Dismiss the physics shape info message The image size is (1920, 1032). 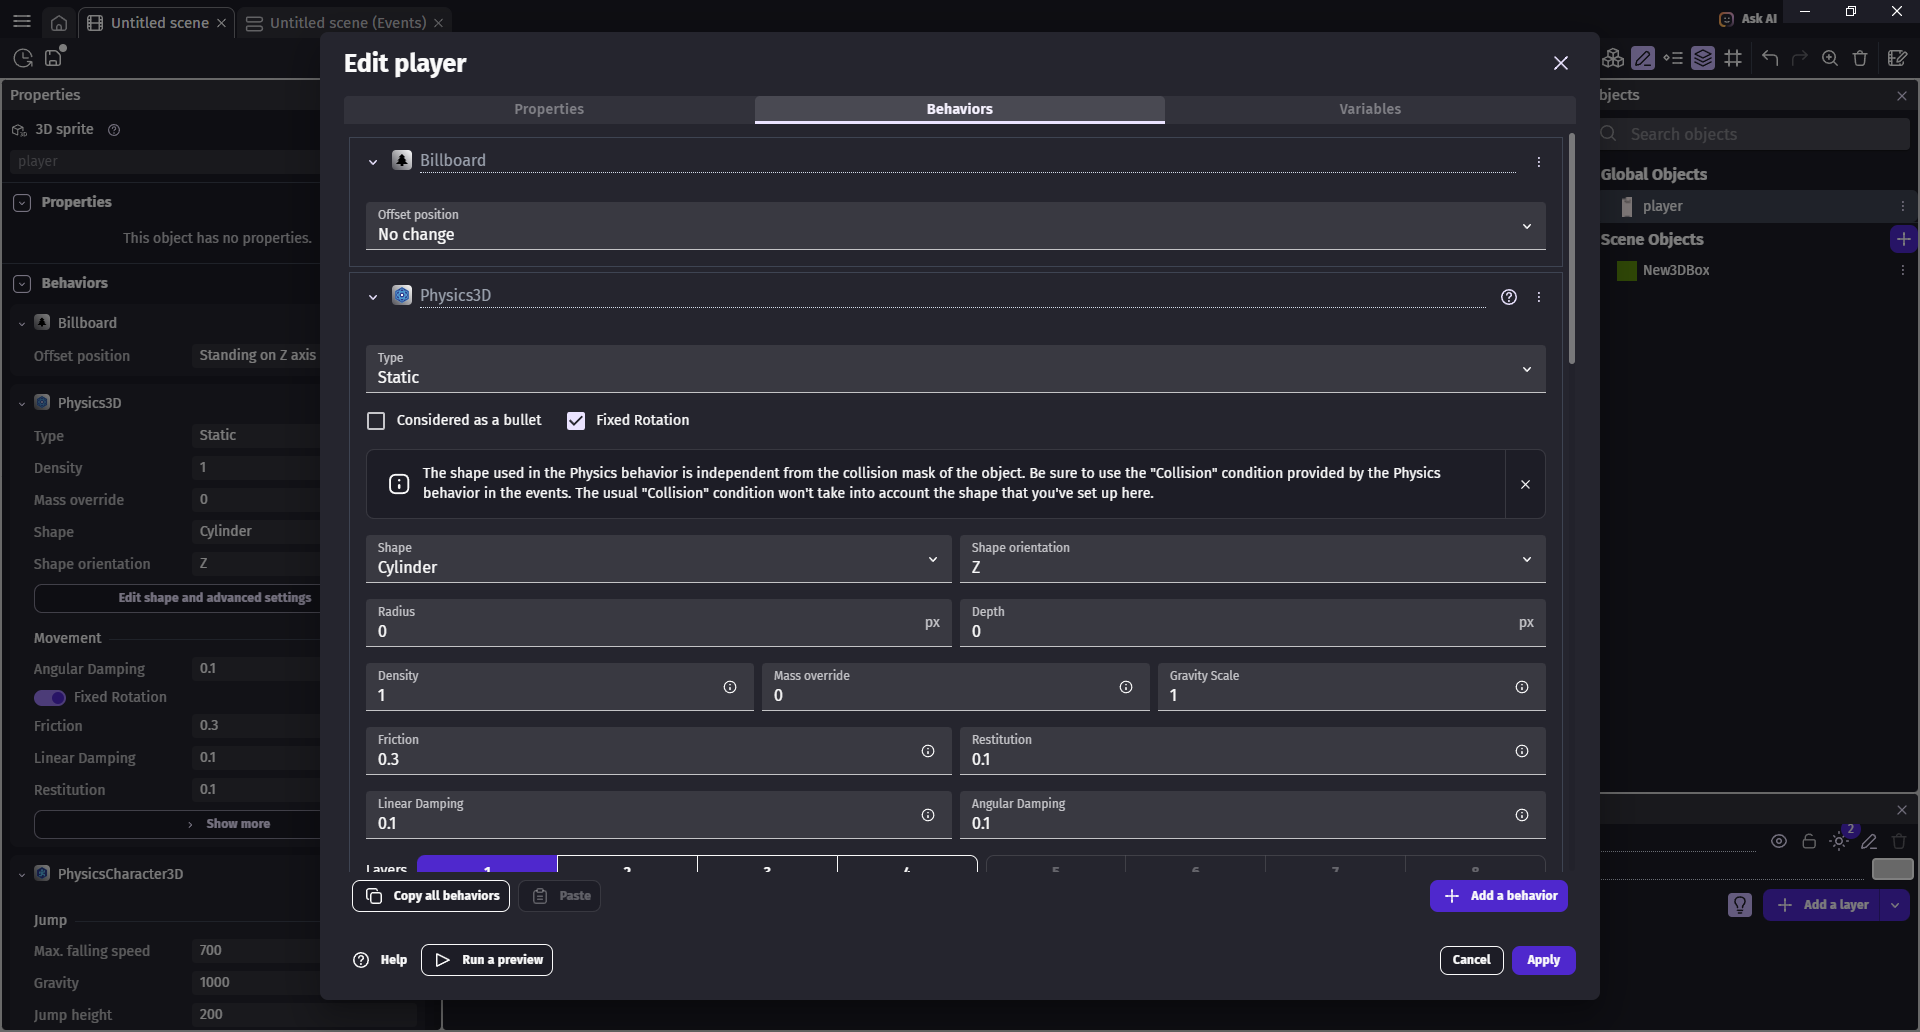1525,484
